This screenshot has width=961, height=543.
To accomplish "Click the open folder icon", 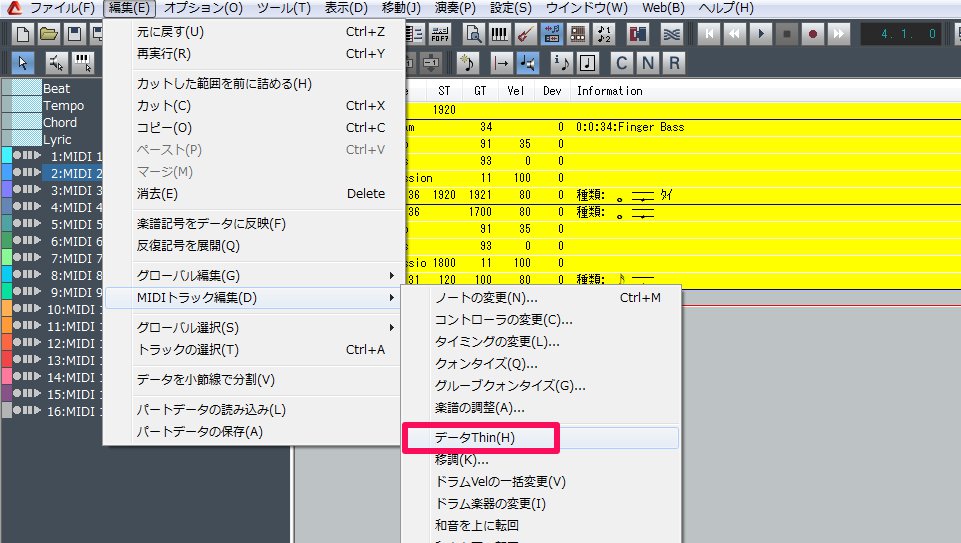I will pyautogui.click(x=49, y=34).
